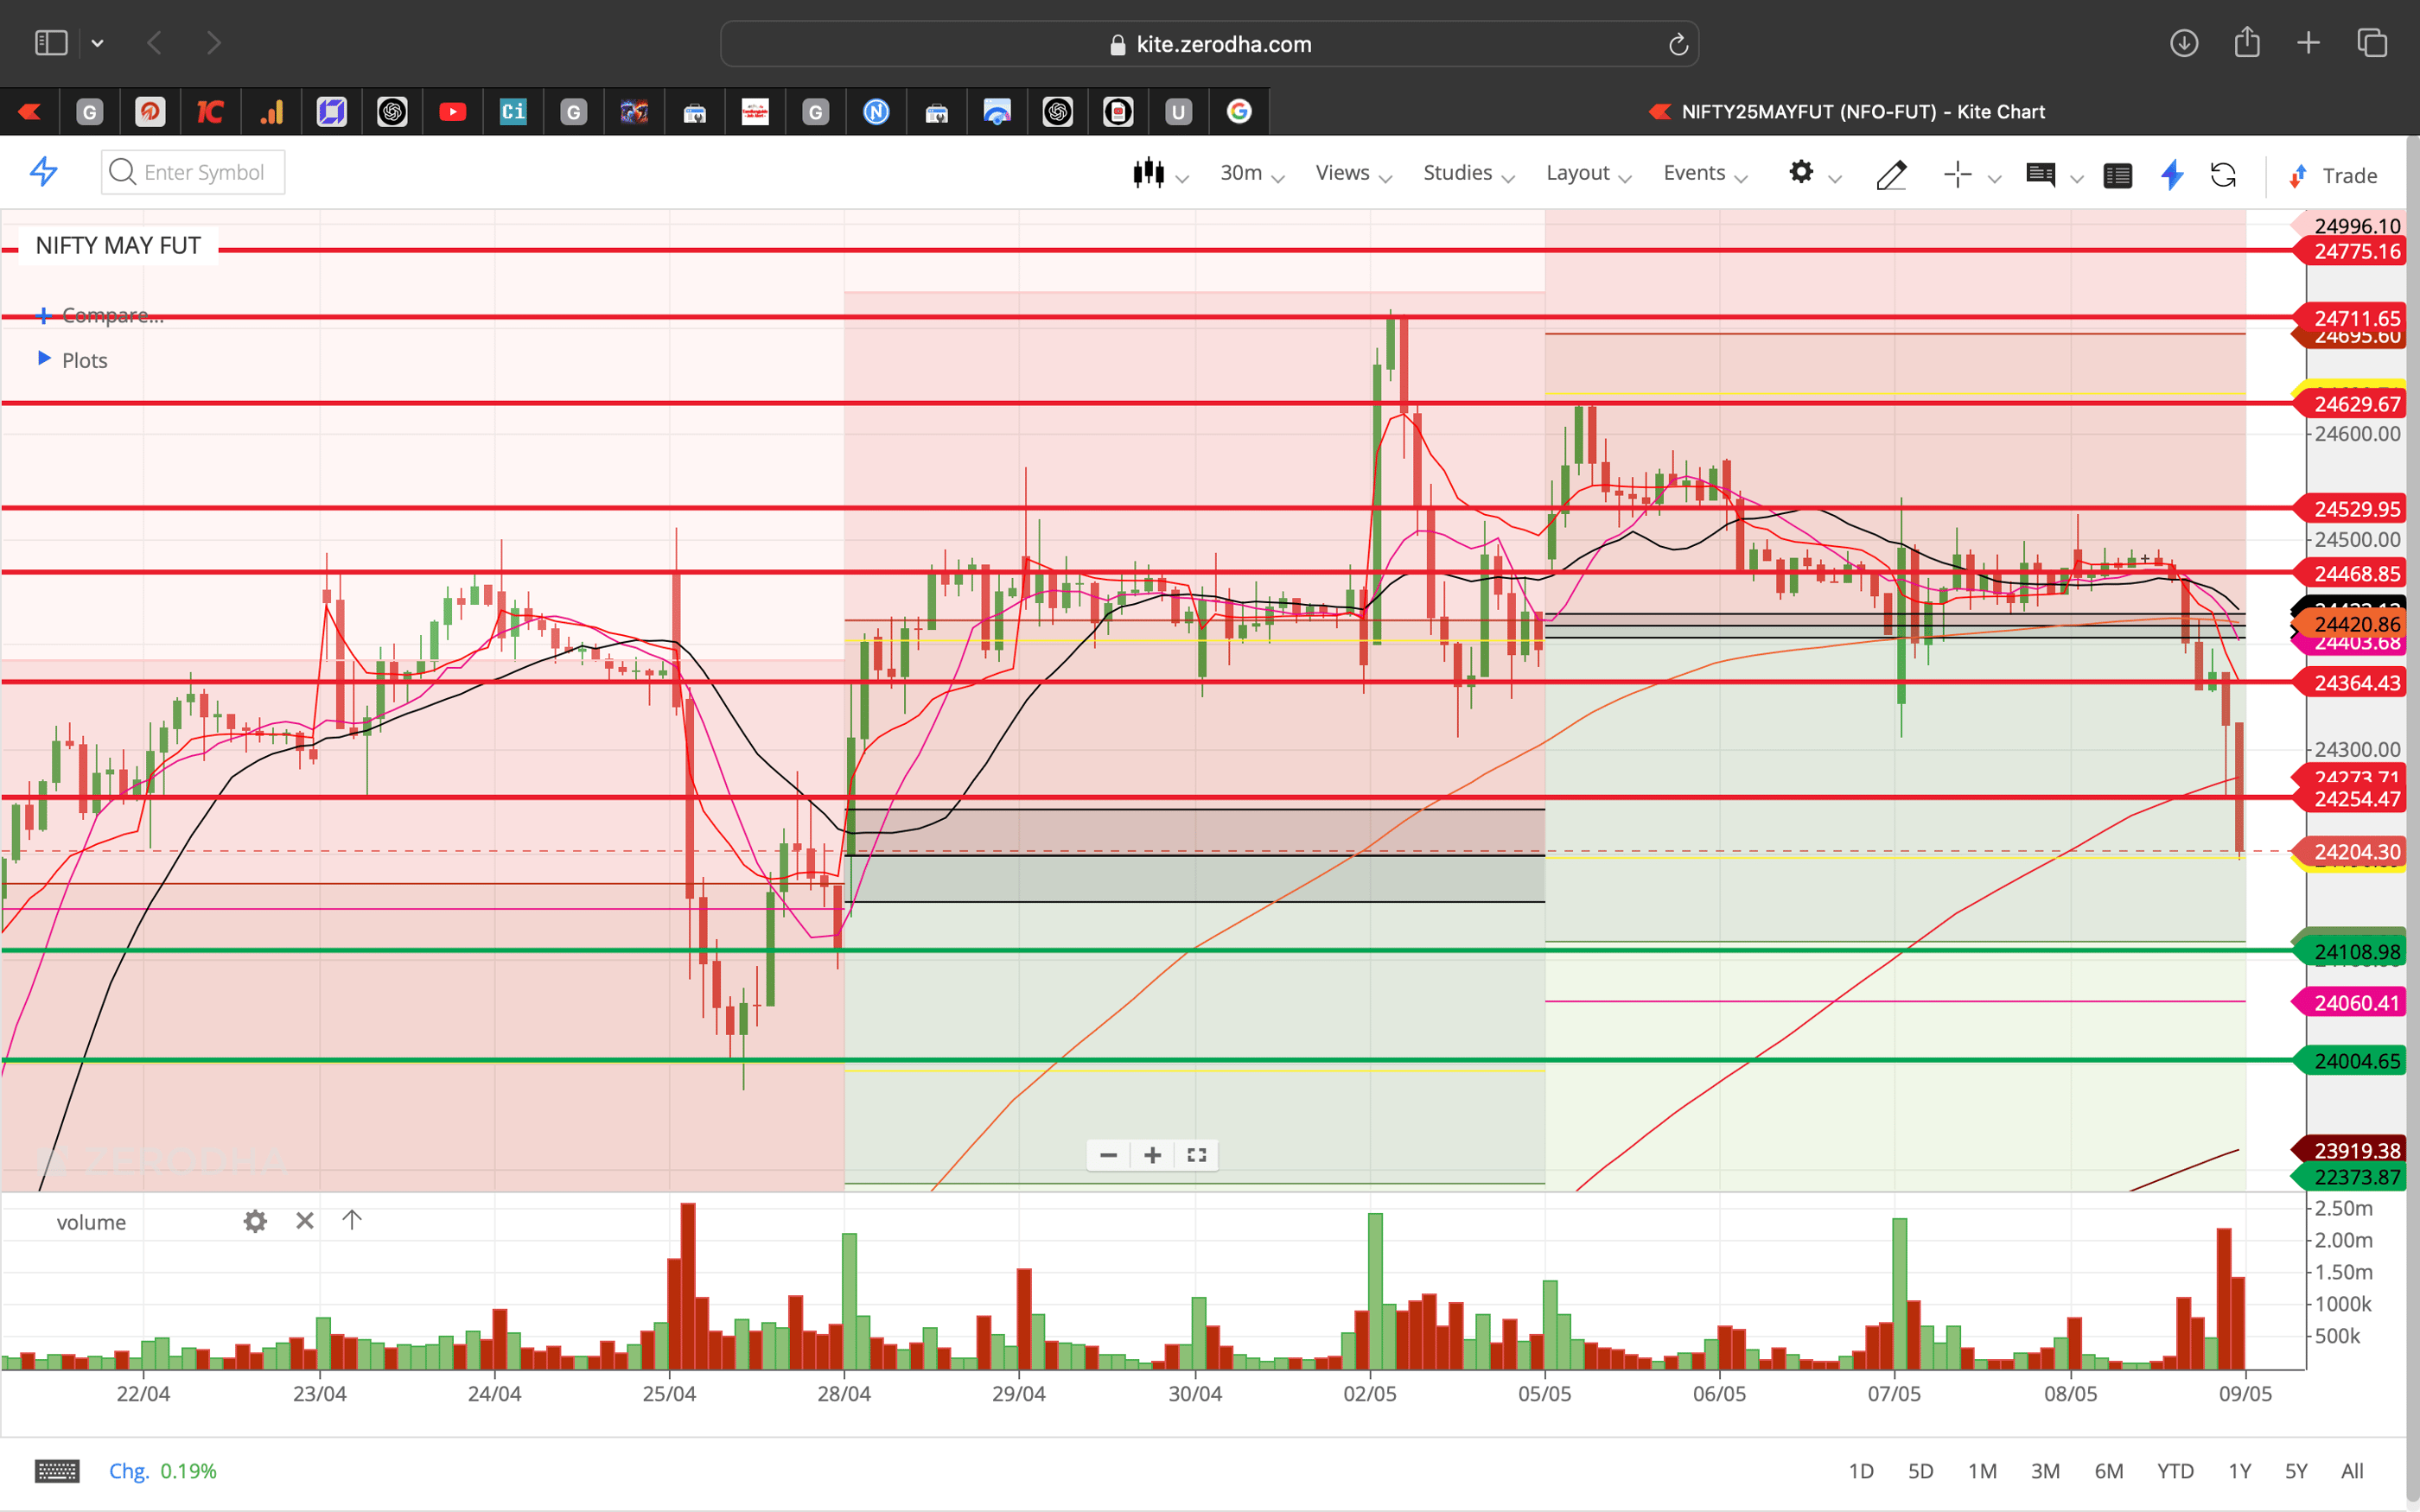Collapse the volume pane upward arrow
The height and width of the screenshot is (1512, 2420).
pyautogui.click(x=351, y=1220)
